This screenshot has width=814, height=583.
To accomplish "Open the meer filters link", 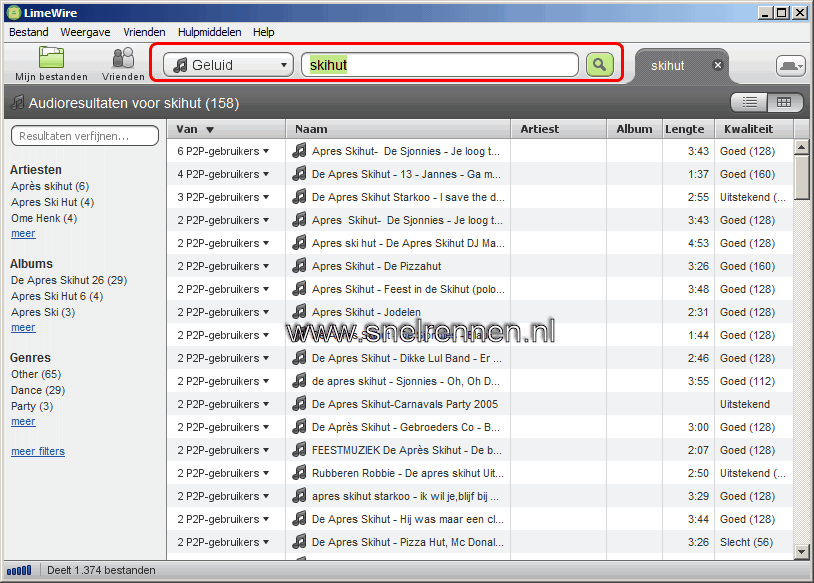I will pos(38,451).
